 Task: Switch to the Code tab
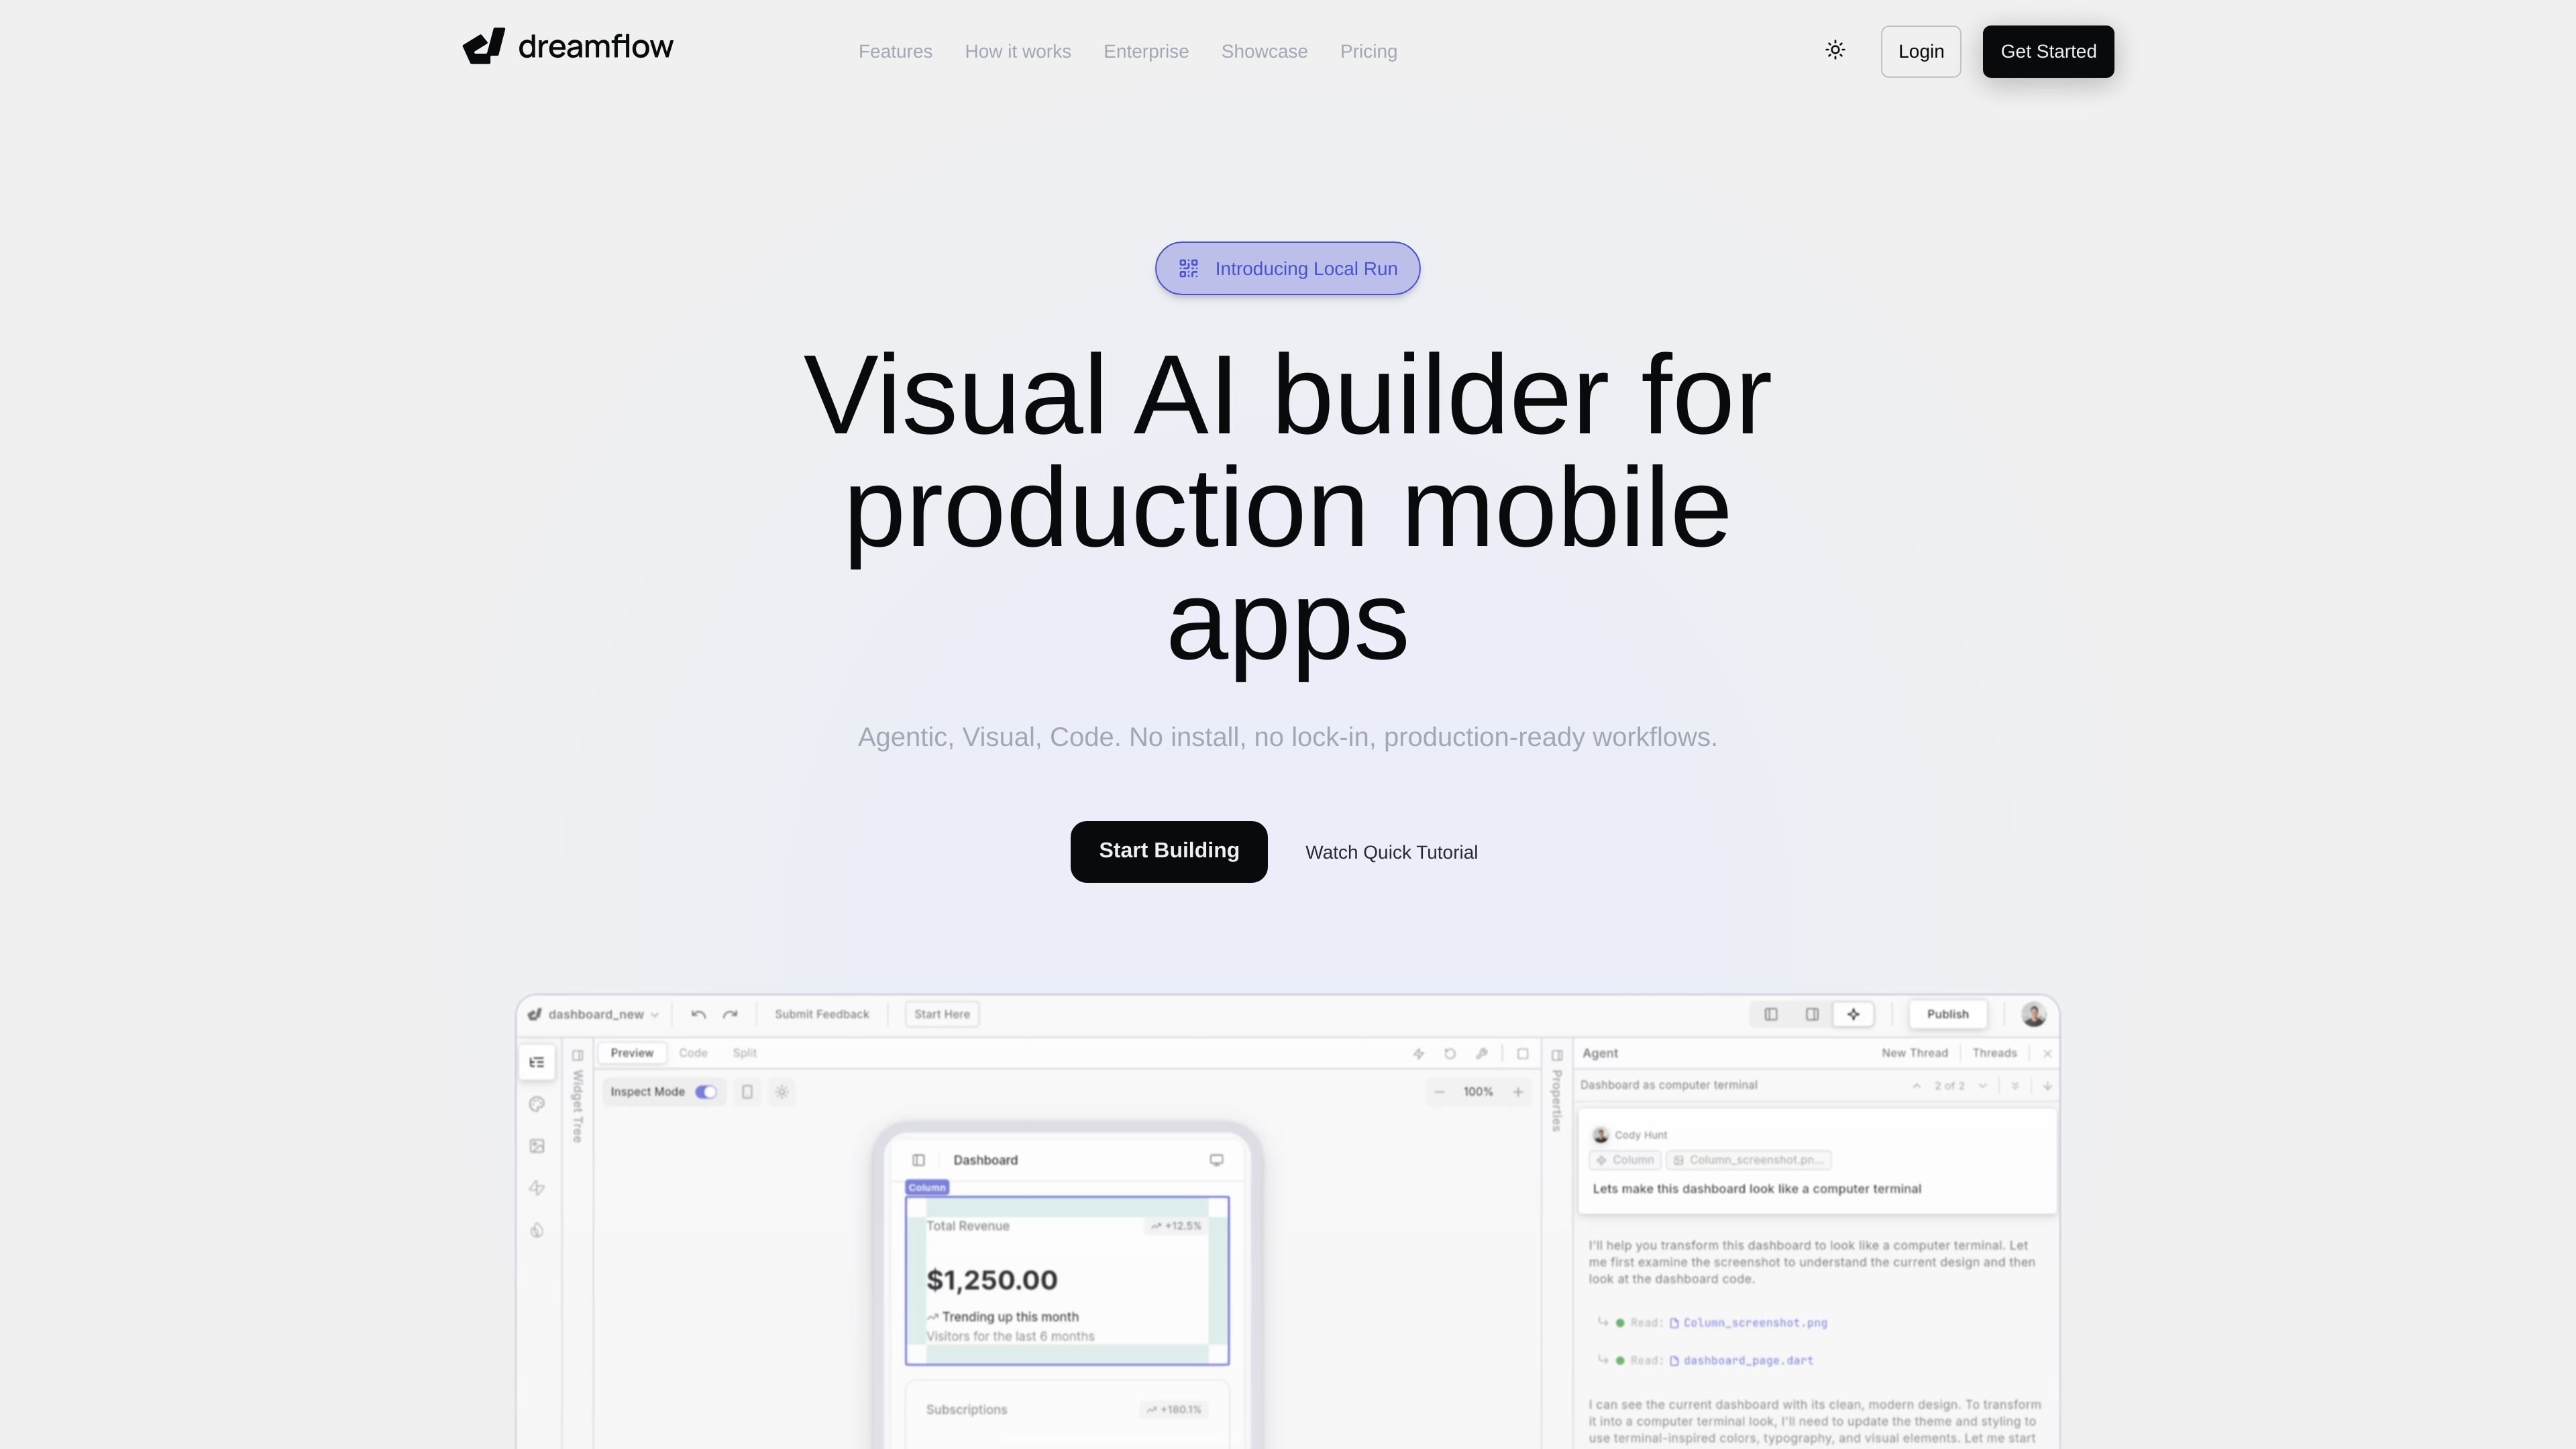click(693, 1053)
